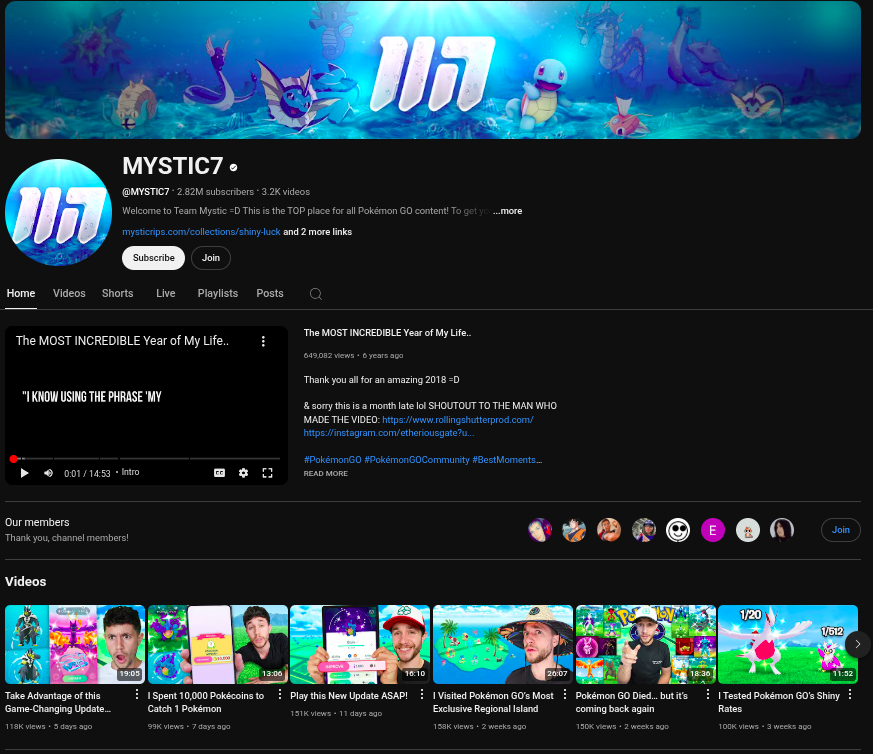Click the MYSTIC7 channel name heading
The height and width of the screenshot is (754, 873).
click(173, 167)
